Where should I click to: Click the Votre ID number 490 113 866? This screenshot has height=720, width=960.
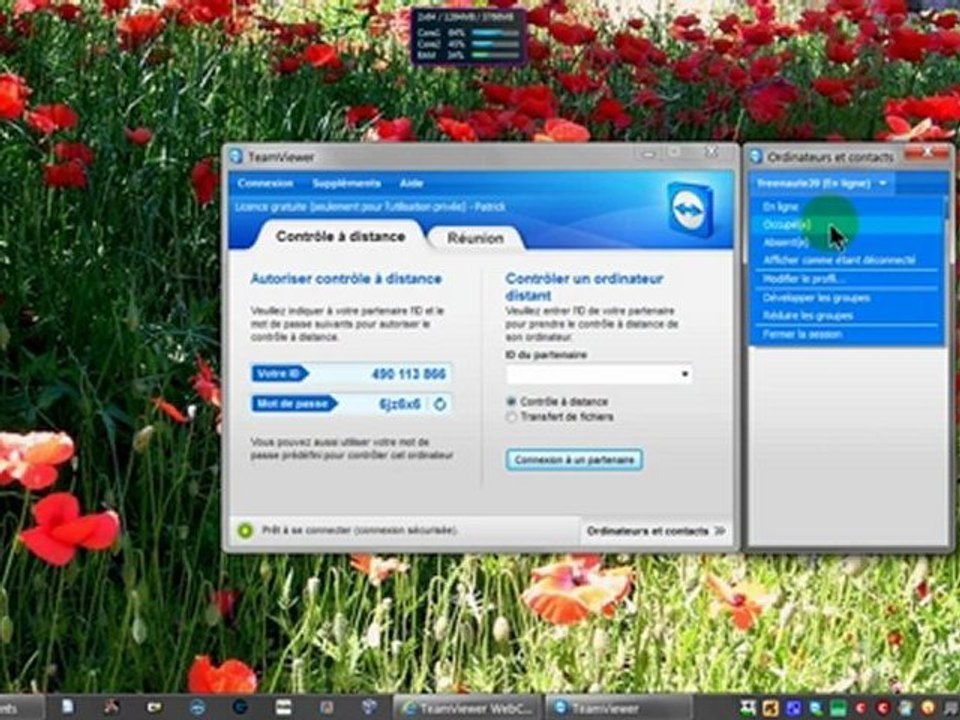[x=408, y=374]
